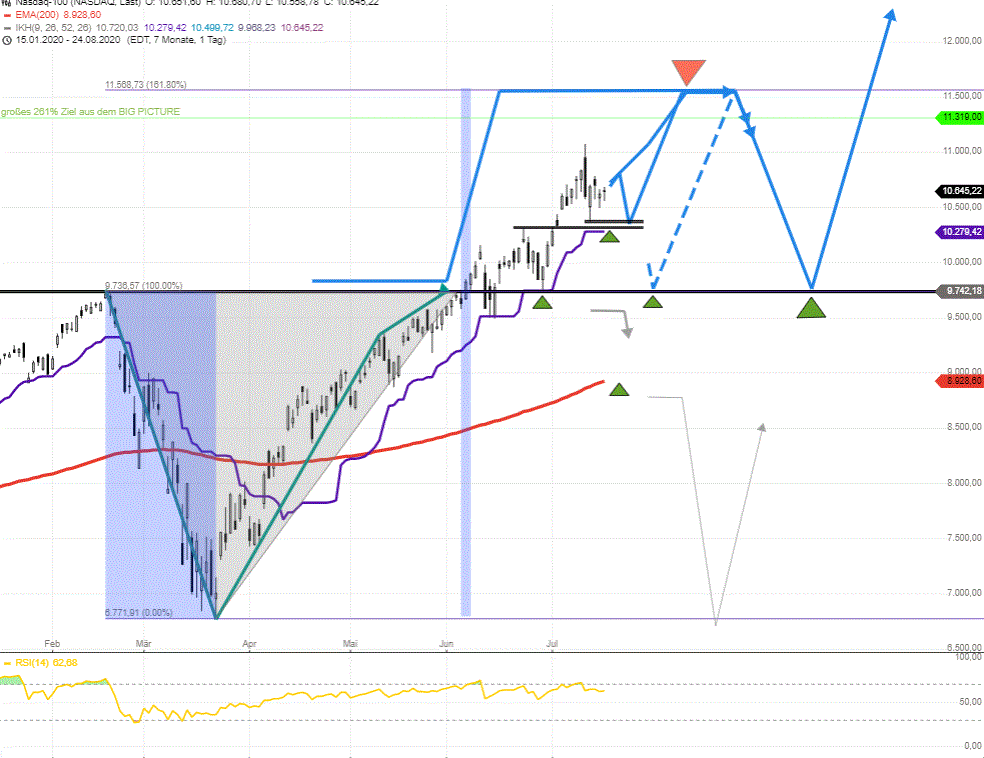Select the red downward triangle marker near 11.500
This screenshot has width=984, height=758.
[688, 72]
